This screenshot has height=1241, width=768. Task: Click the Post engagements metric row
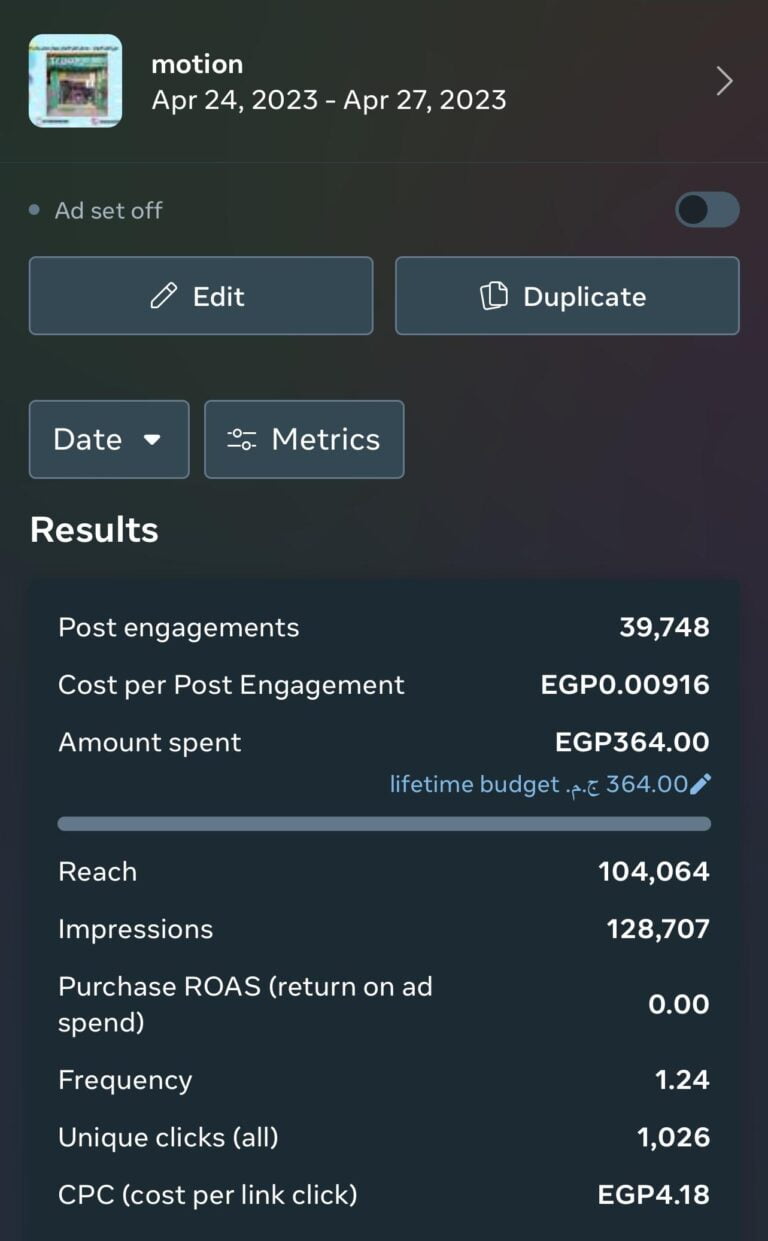pos(384,628)
